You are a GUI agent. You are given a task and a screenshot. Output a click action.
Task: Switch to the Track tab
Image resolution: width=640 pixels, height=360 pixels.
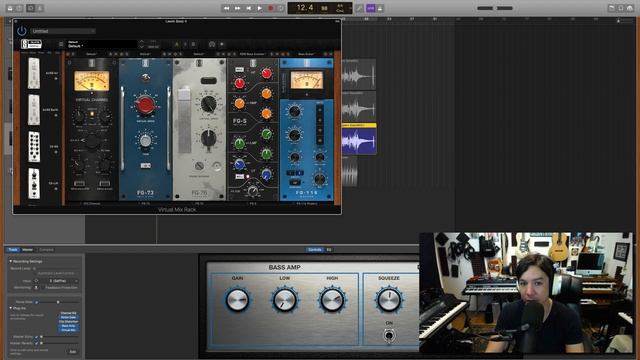[x=13, y=249]
